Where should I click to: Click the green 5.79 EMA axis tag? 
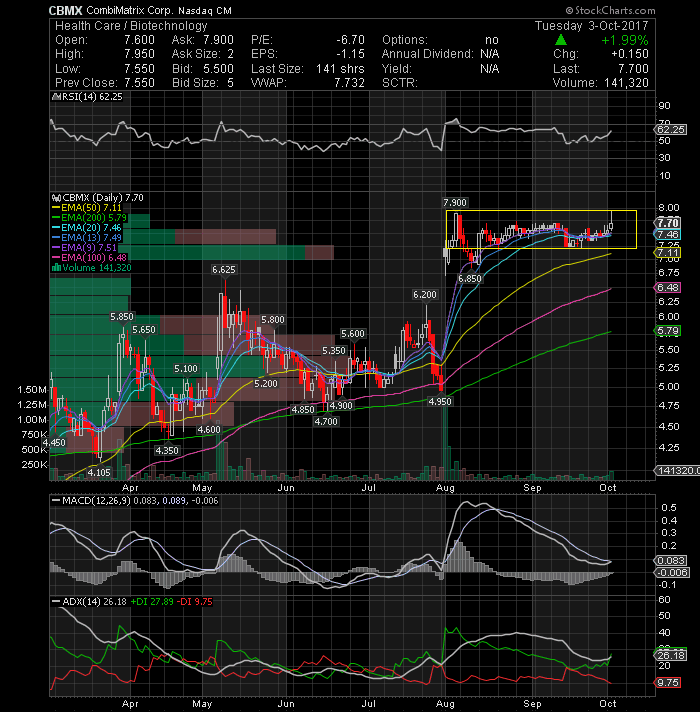tap(667, 331)
